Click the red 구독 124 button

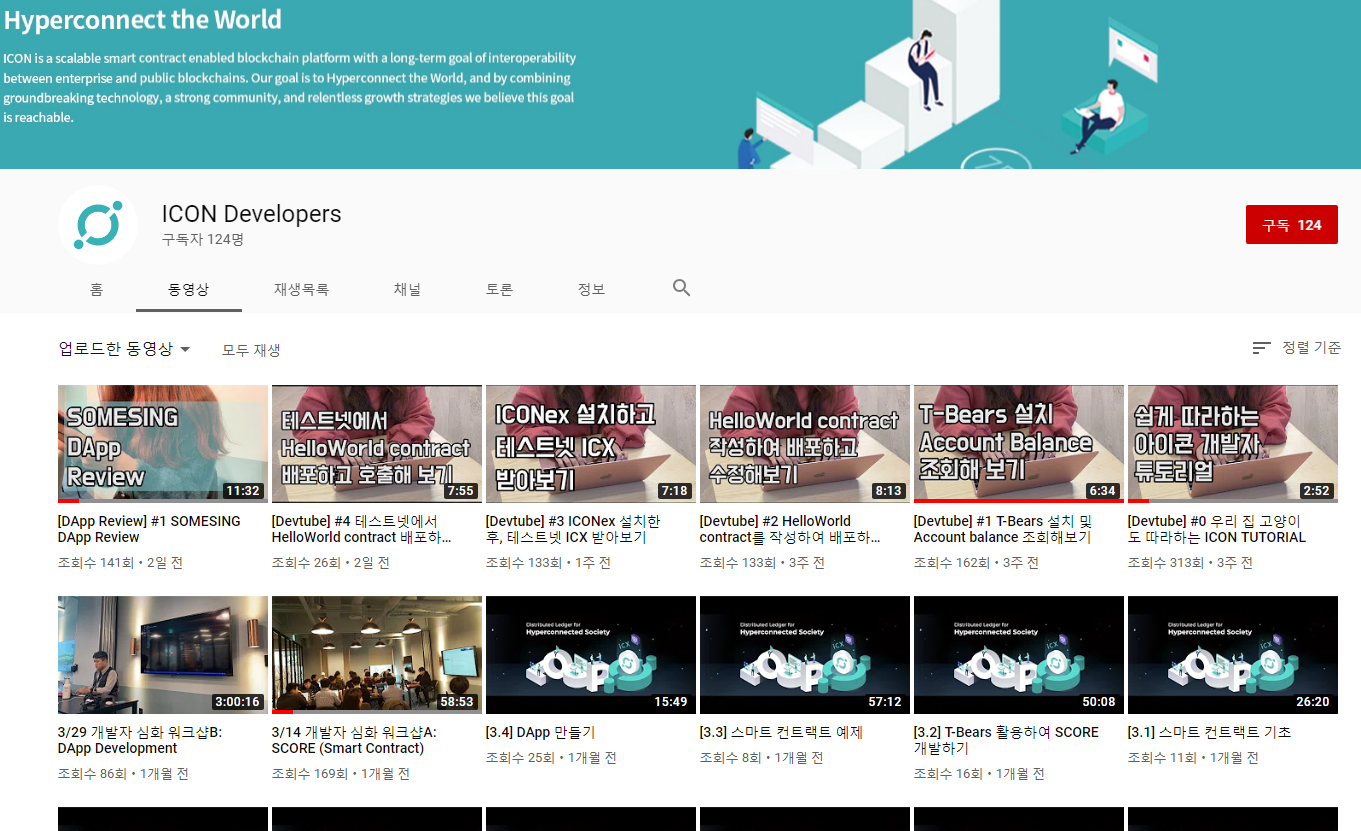(x=1291, y=225)
